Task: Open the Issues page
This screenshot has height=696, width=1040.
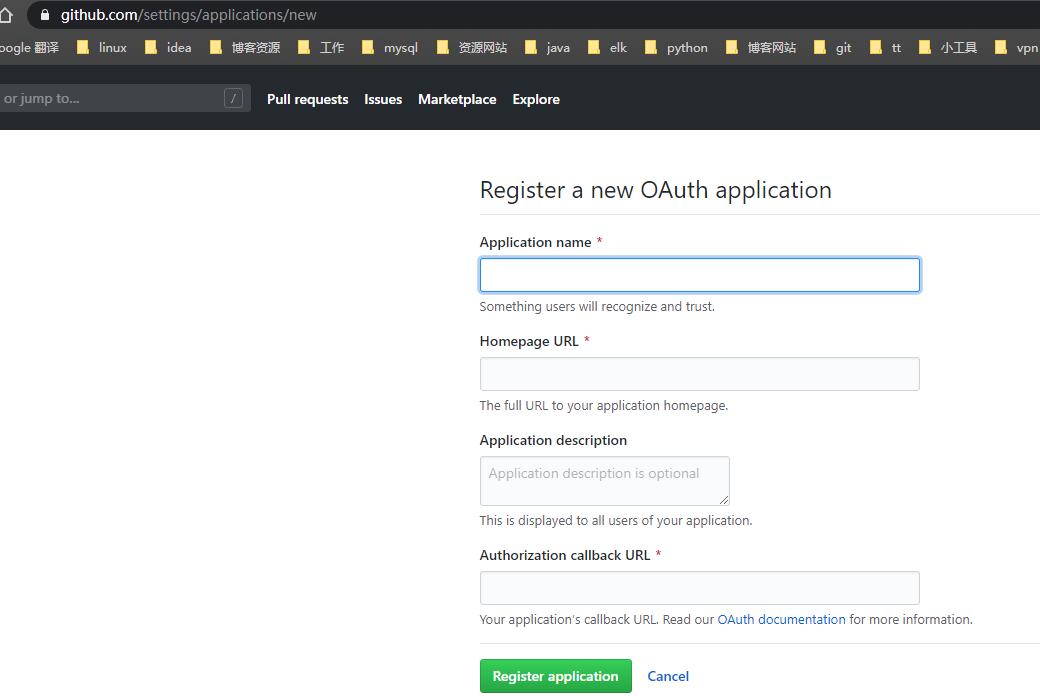Action: 383,99
